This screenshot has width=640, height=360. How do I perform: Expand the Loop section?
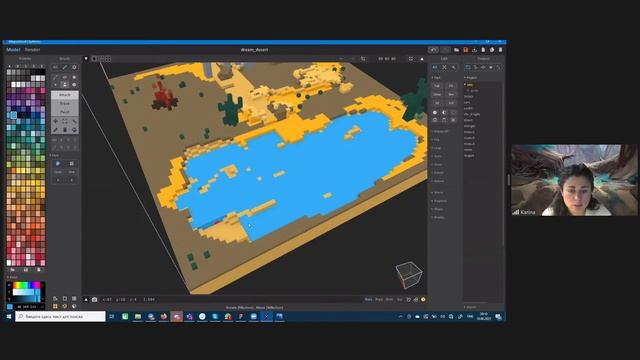tap(437, 148)
